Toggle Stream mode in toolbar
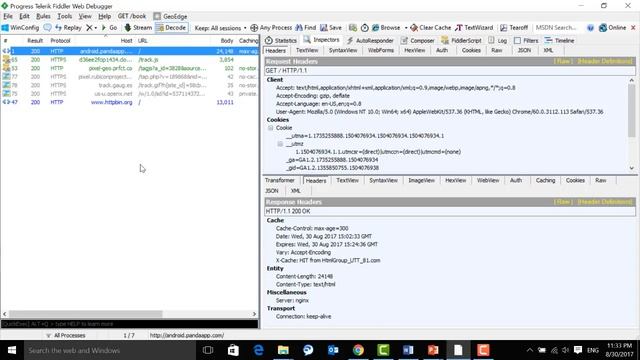 tap(138, 28)
